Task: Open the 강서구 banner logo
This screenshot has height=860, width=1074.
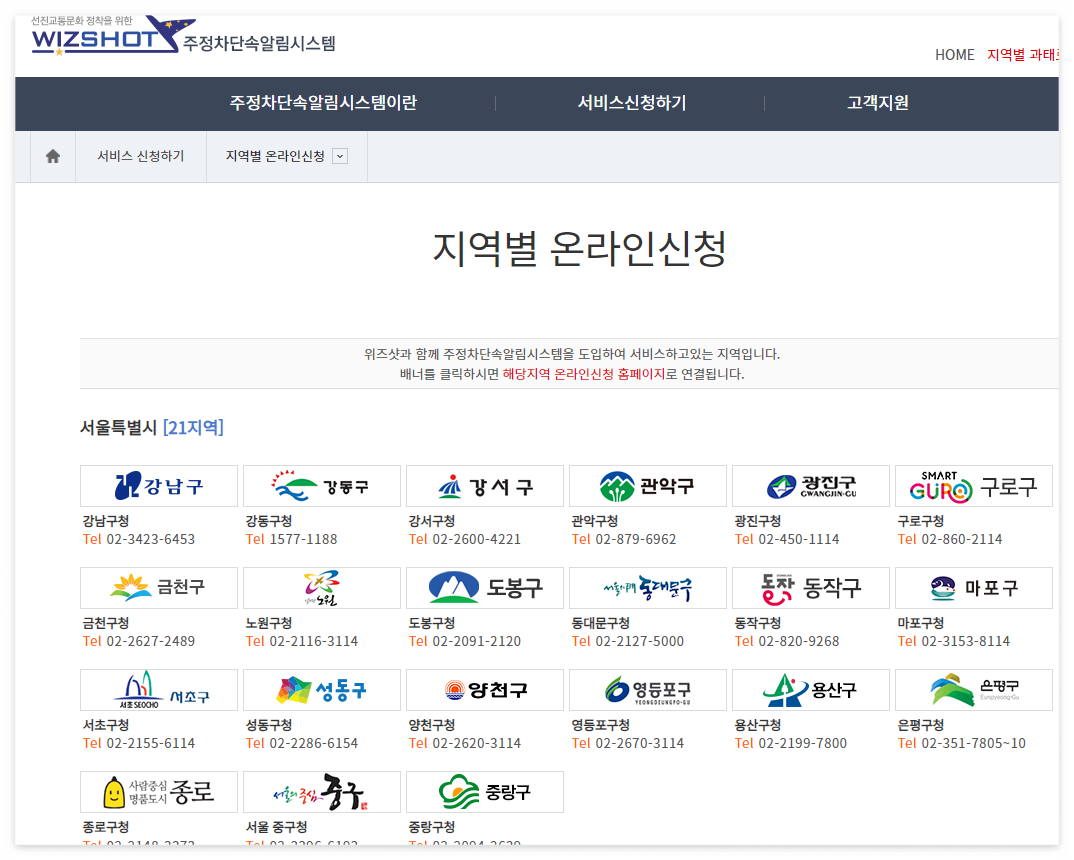Action: click(485, 486)
